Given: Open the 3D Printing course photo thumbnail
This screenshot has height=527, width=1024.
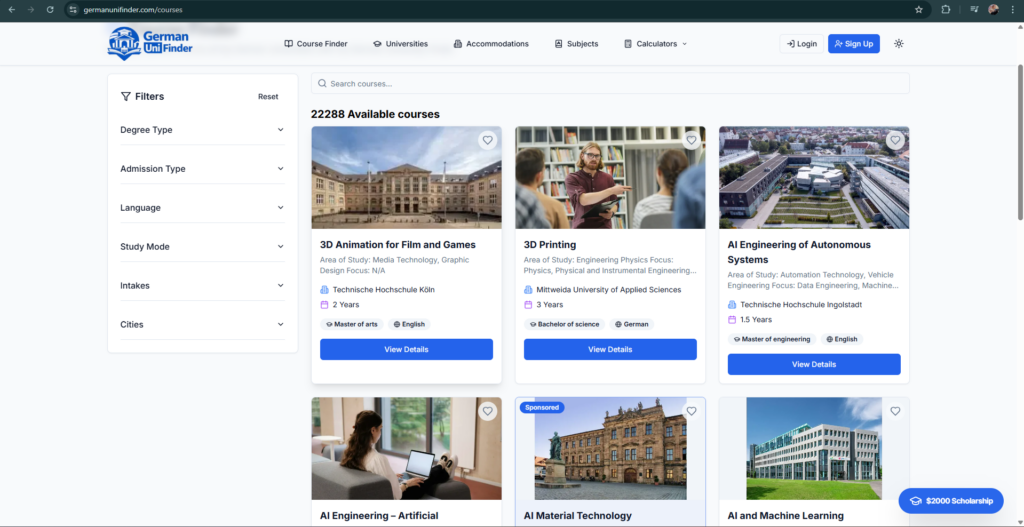Looking at the screenshot, I should pyautogui.click(x=610, y=178).
